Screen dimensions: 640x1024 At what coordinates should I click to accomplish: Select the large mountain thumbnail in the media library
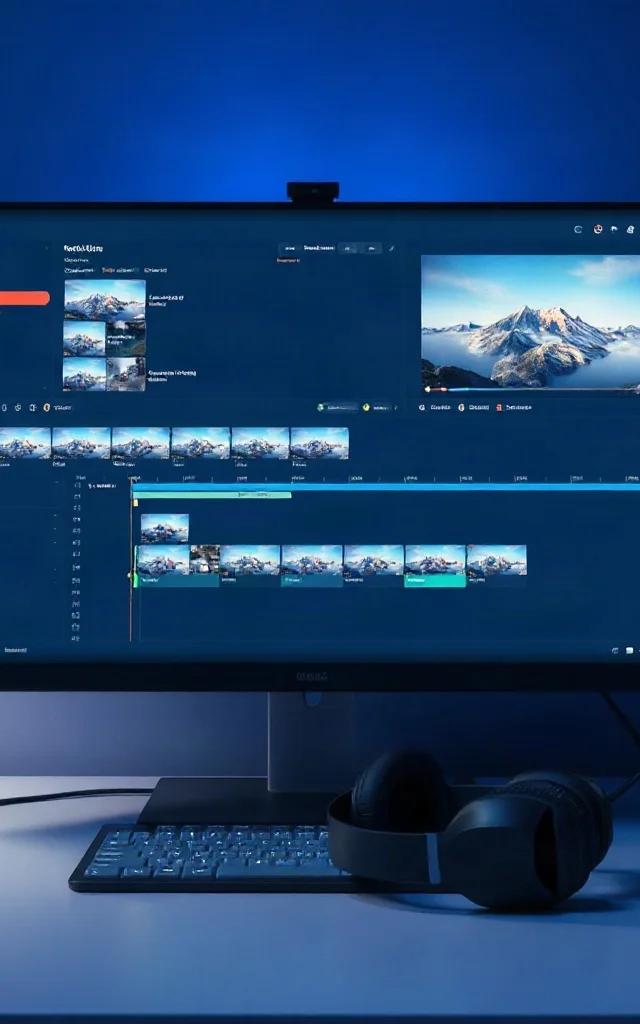tap(104, 300)
